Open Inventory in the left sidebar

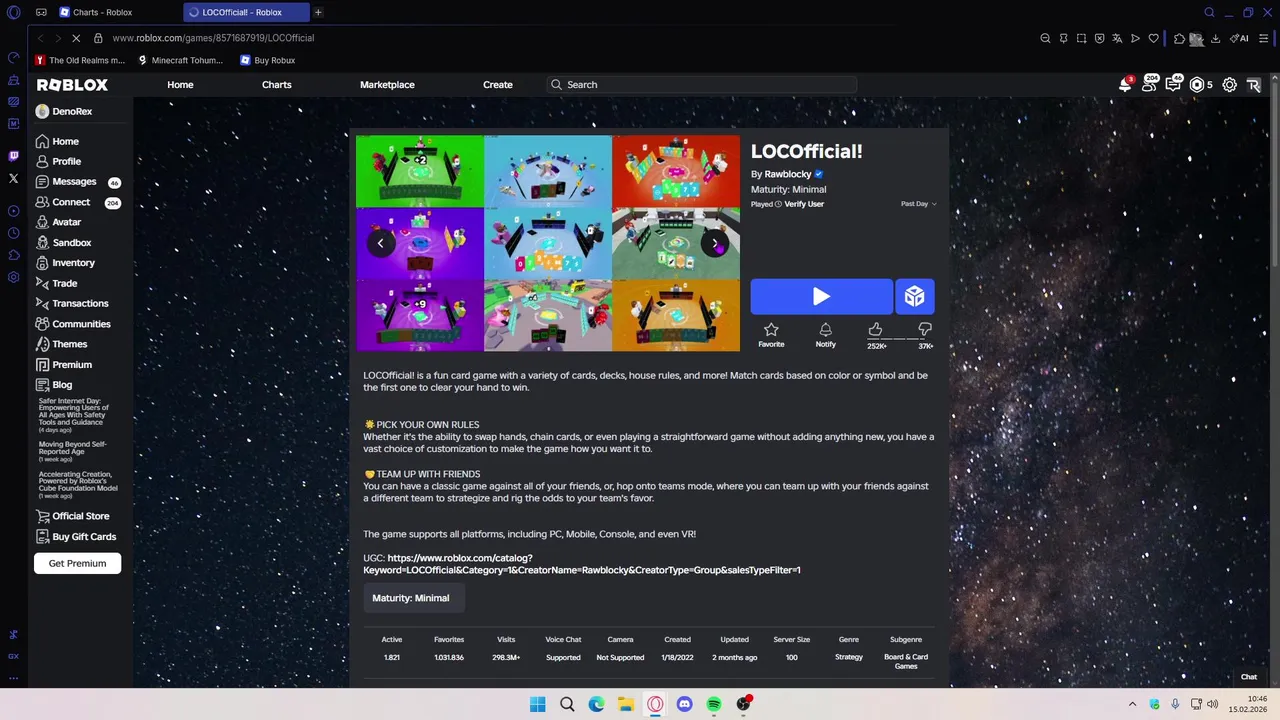tap(65, 263)
